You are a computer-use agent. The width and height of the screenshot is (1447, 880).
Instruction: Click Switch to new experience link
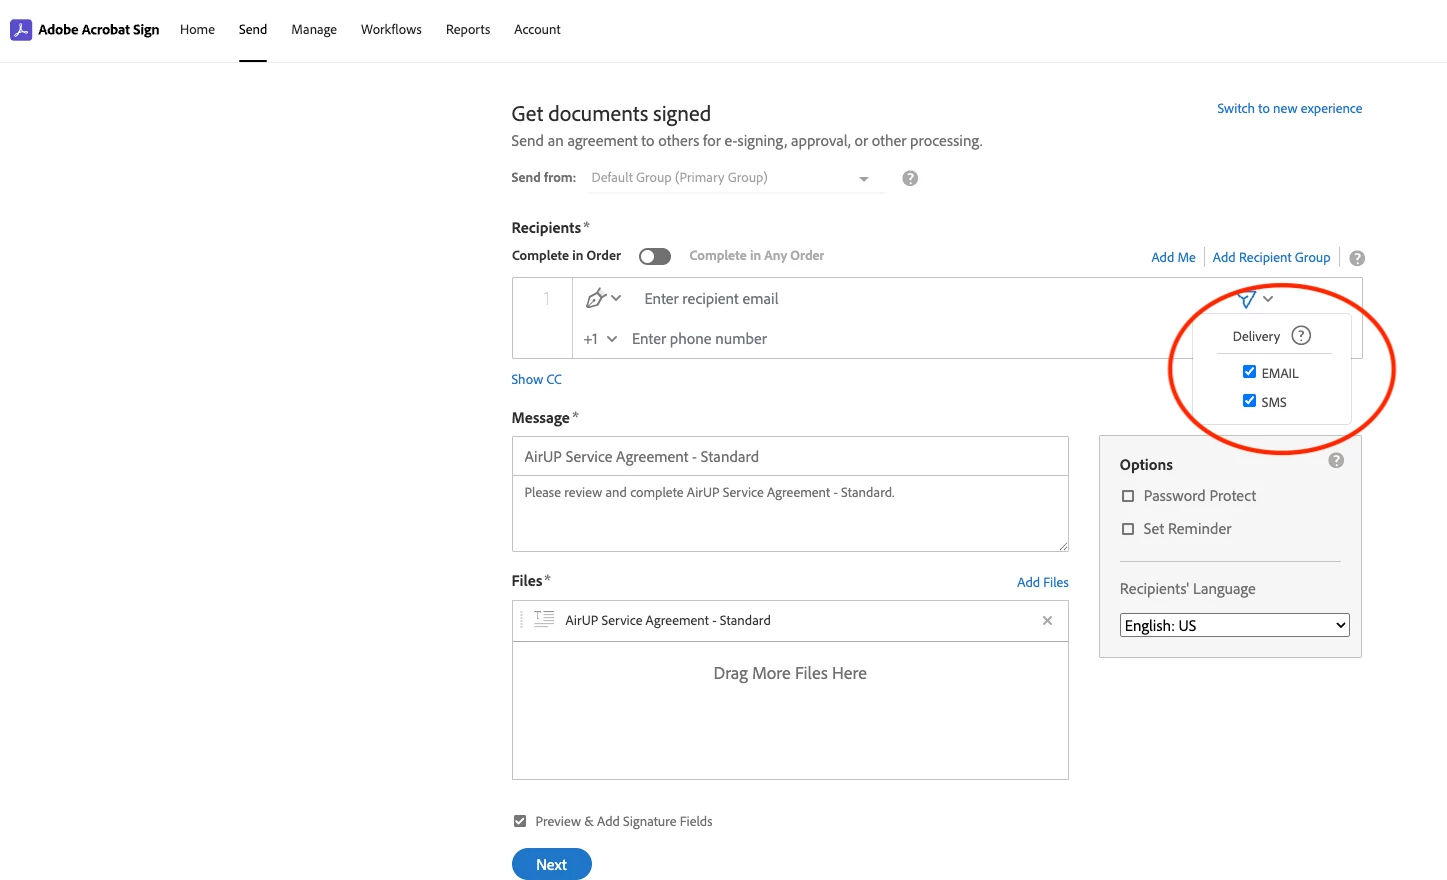coord(1289,109)
